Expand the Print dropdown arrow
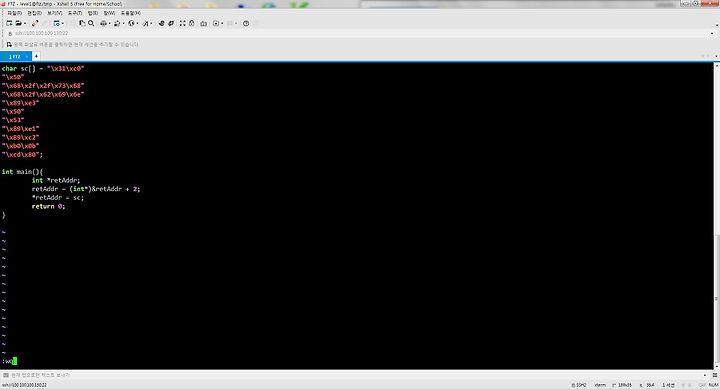 tap(110, 23)
